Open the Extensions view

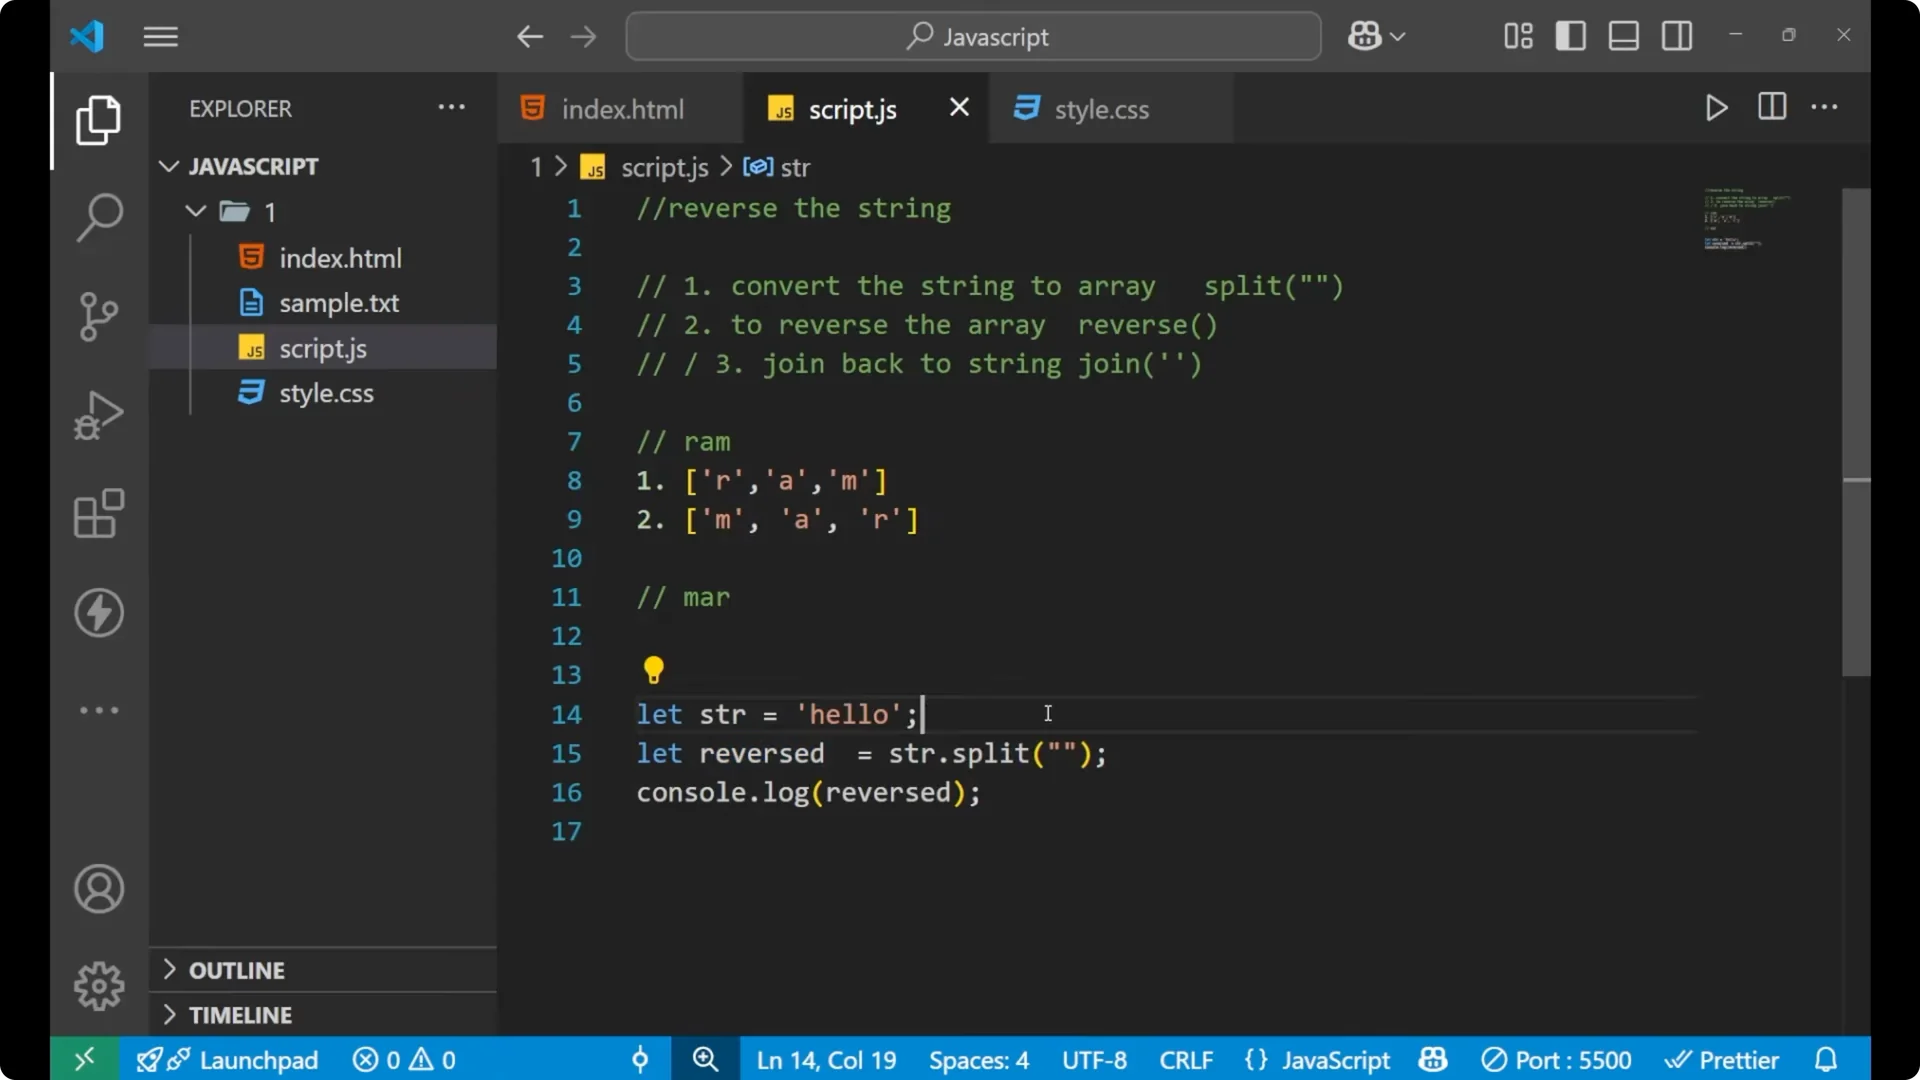[98, 514]
